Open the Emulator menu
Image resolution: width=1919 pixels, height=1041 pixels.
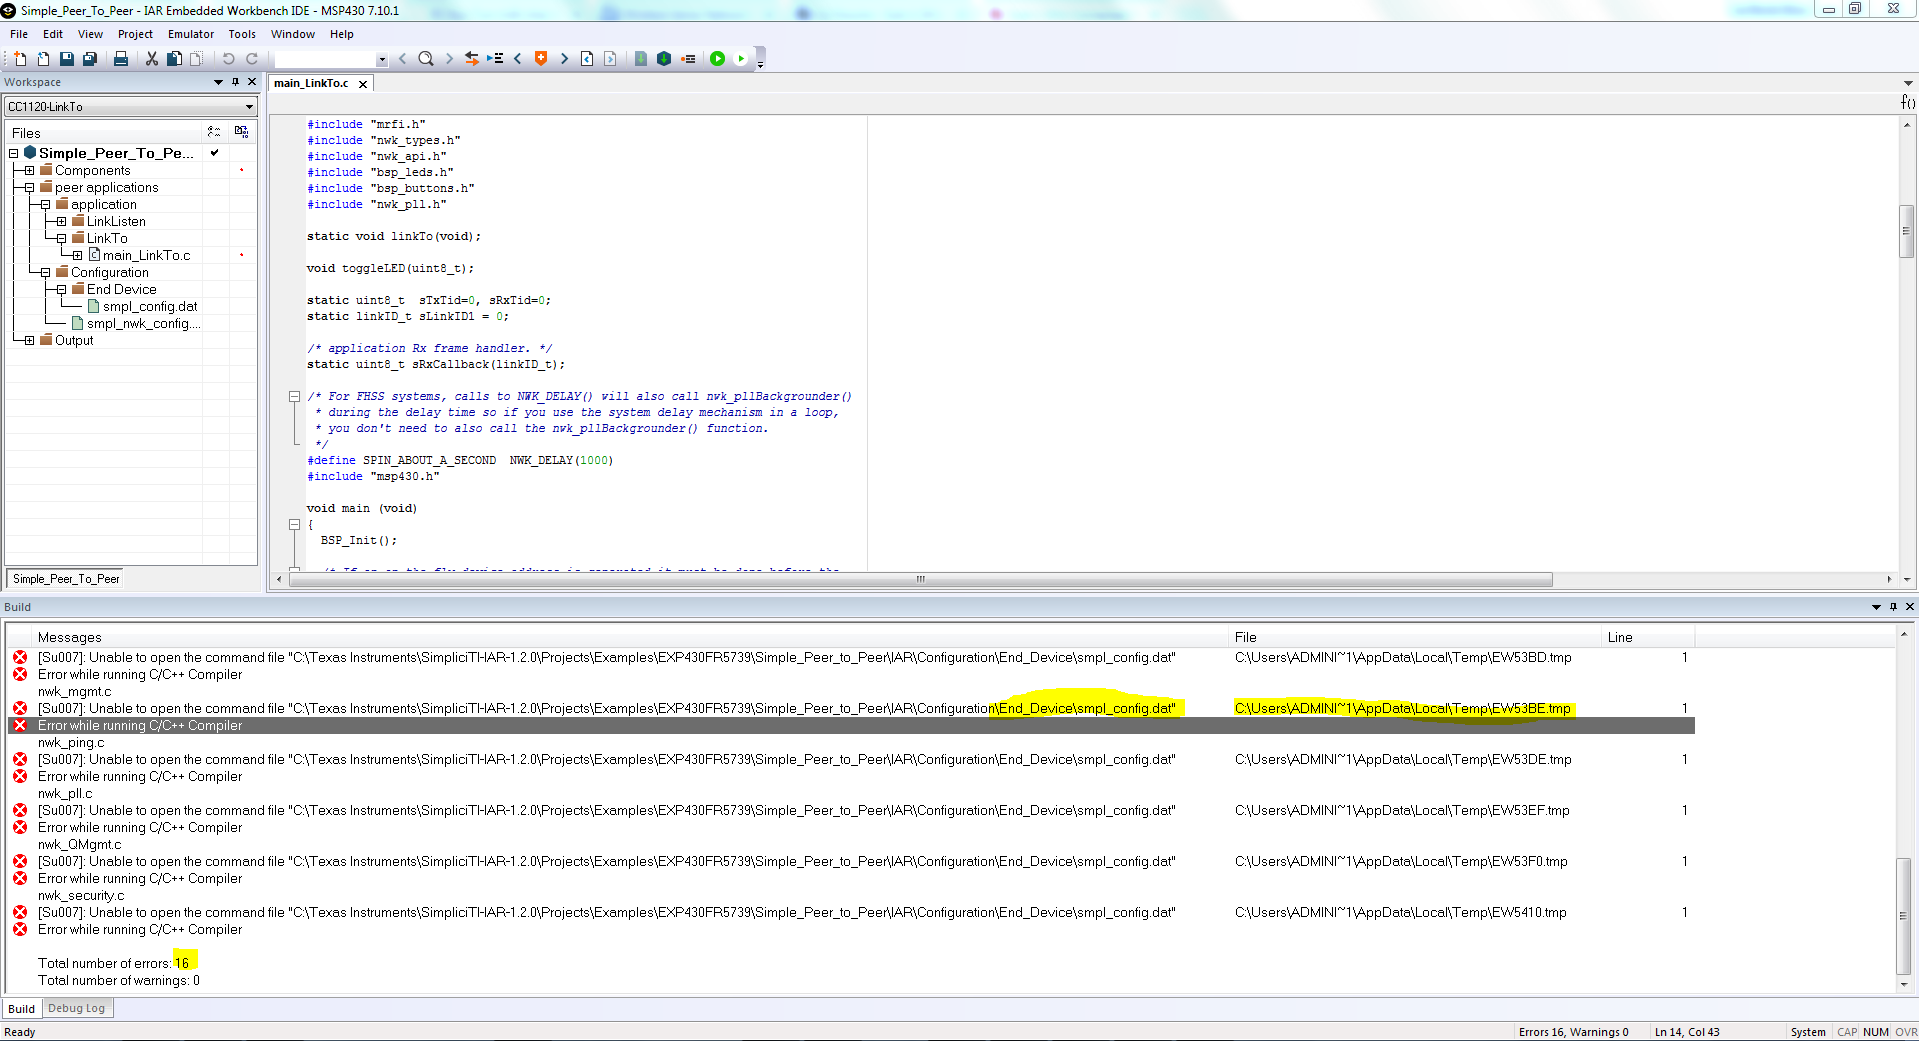click(x=191, y=34)
